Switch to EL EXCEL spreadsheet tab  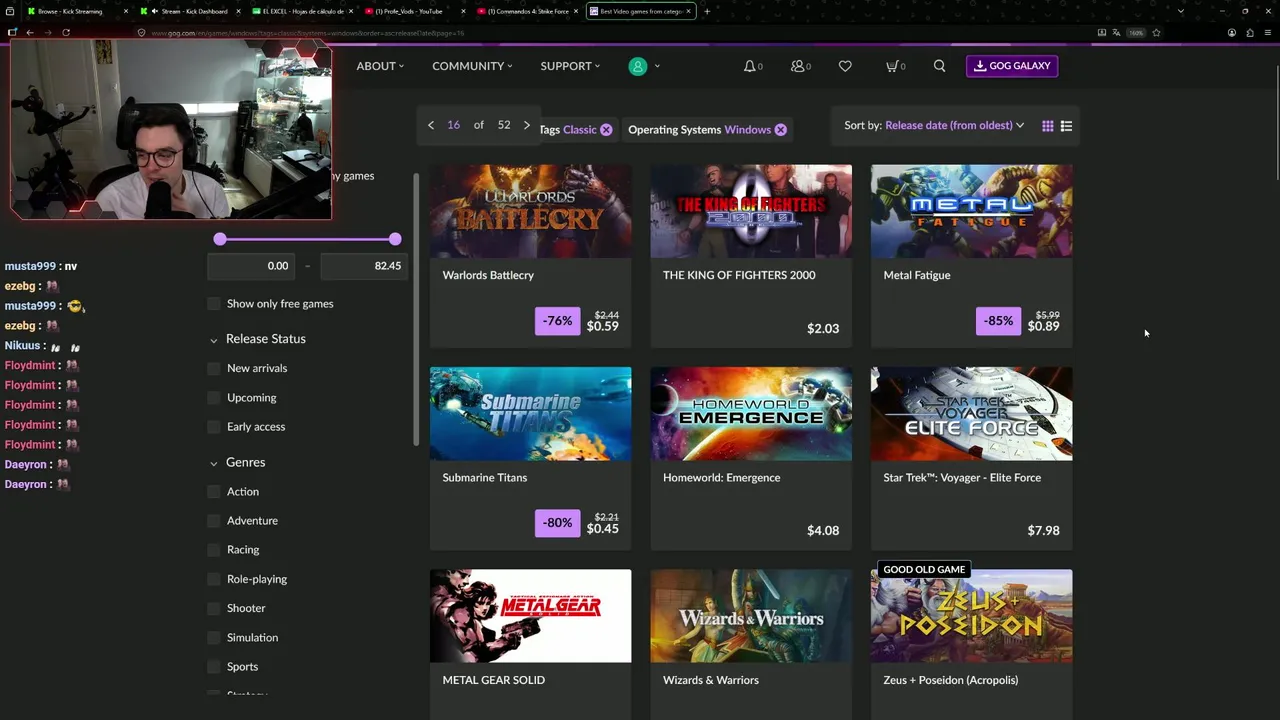[x=302, y=11]
